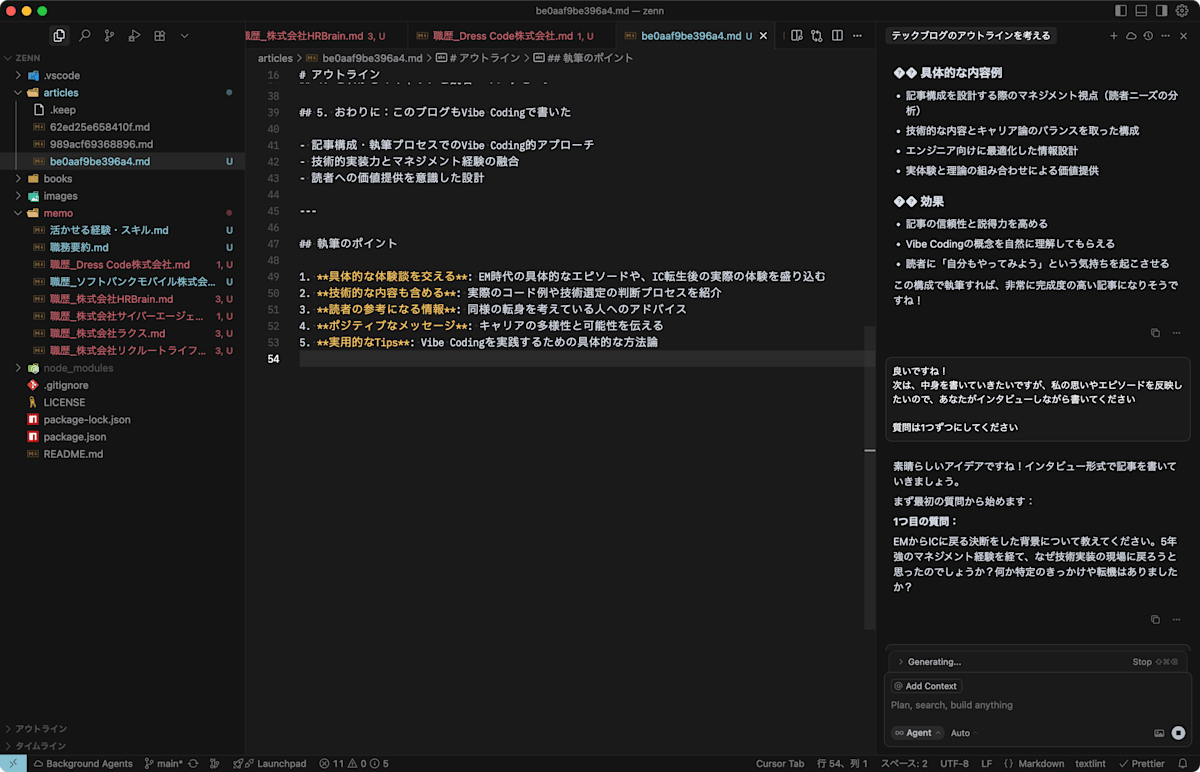The height and width of the screenshot is (772, 1200).
Task: Expand the タイムライン section
Action: pos(122,746)
